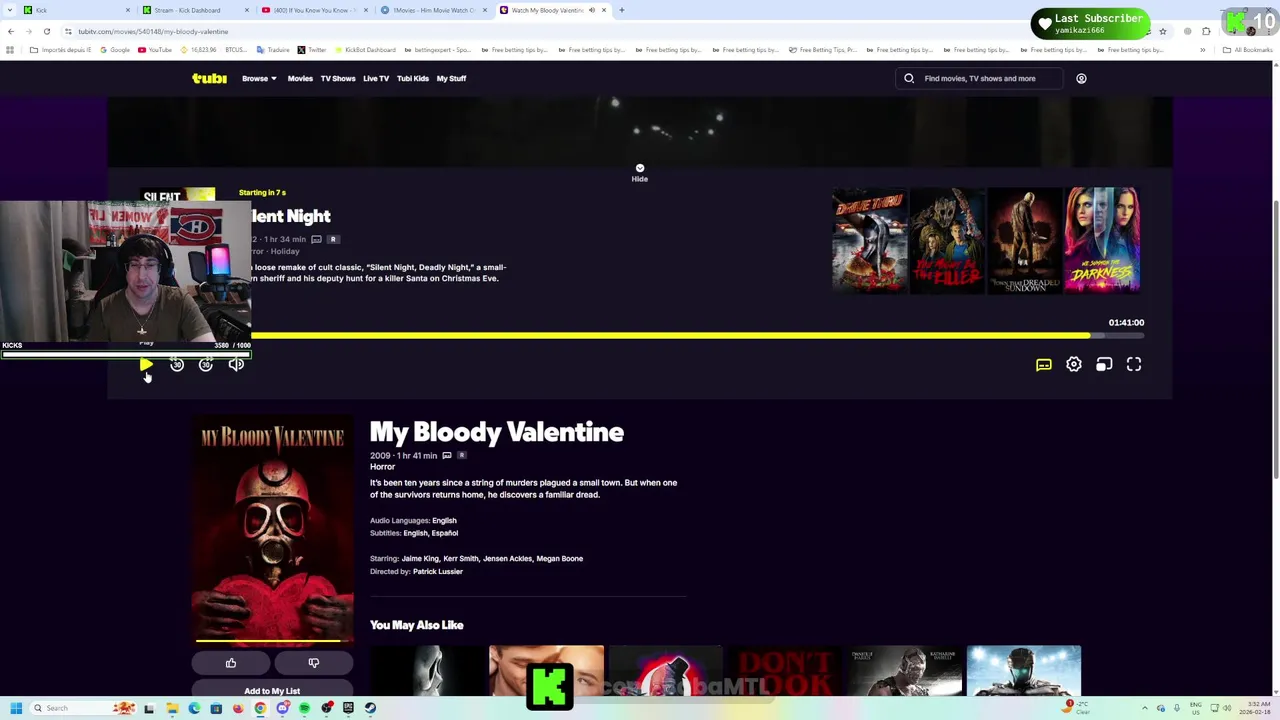Open the Browse dropdown menu
1280x720 pixels.
[x=259, y=78]
